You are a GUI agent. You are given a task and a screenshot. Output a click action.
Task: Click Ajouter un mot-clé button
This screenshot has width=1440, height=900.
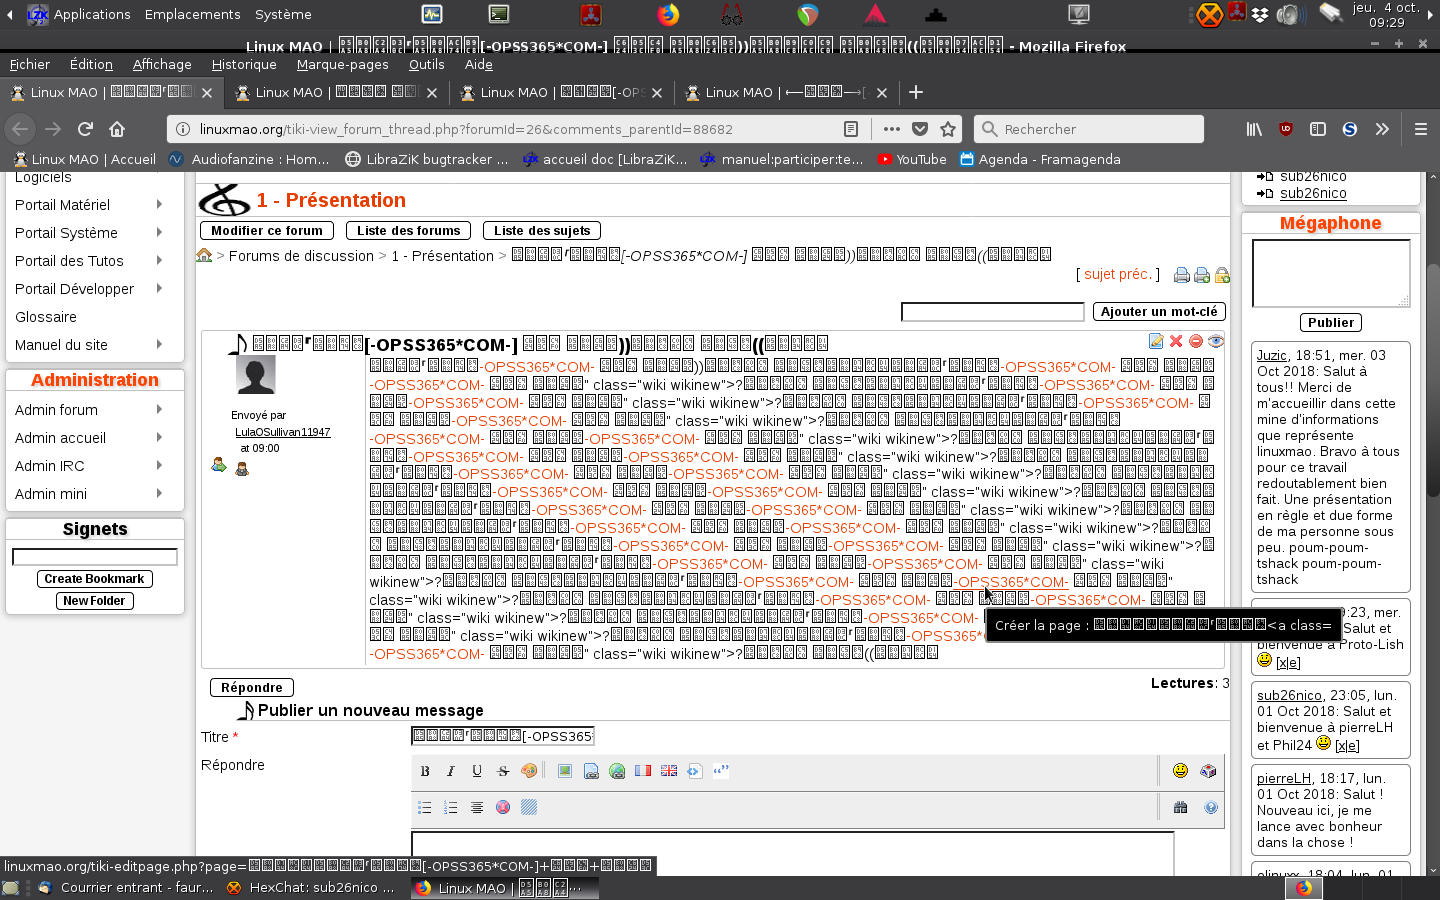tap(1159, 312)
